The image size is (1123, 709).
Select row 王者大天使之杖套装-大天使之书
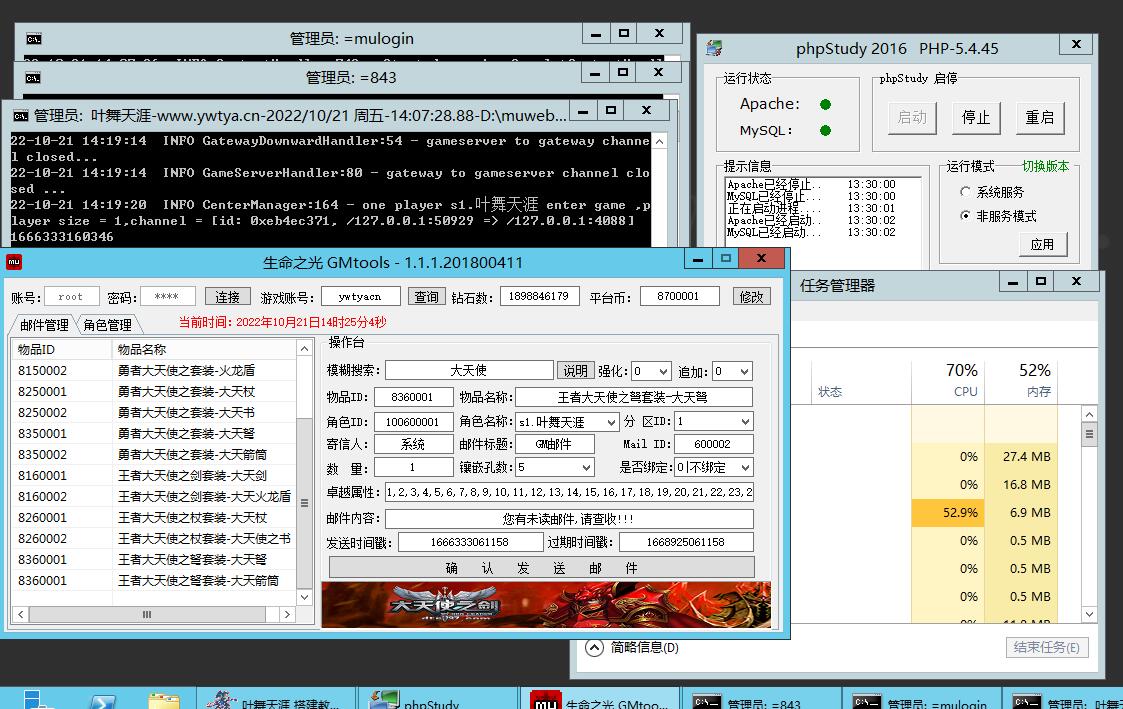153,539
